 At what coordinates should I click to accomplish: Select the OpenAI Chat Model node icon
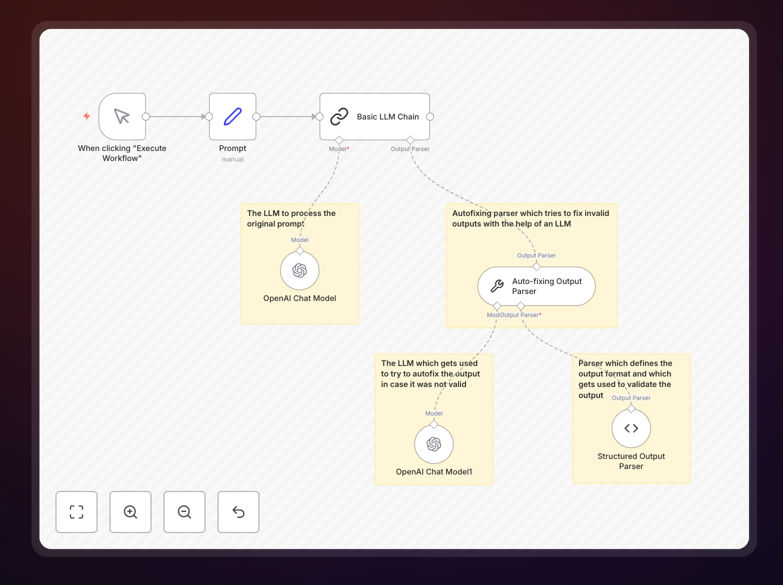300,270
